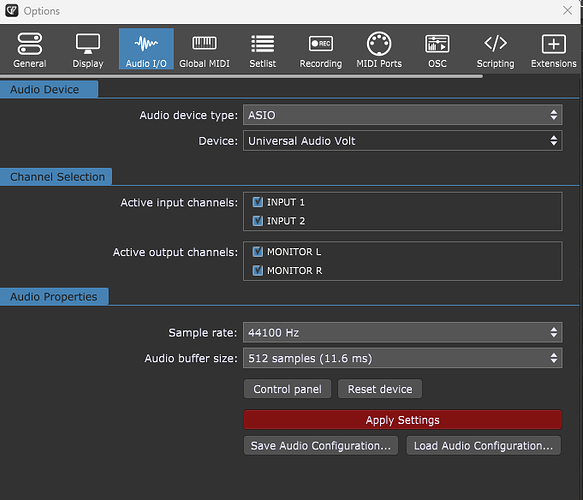Image resolution: width=583 pixels, height=500 pixels.
Task: Select the Channel Selection section tab
Action: (x=56, y=177)
